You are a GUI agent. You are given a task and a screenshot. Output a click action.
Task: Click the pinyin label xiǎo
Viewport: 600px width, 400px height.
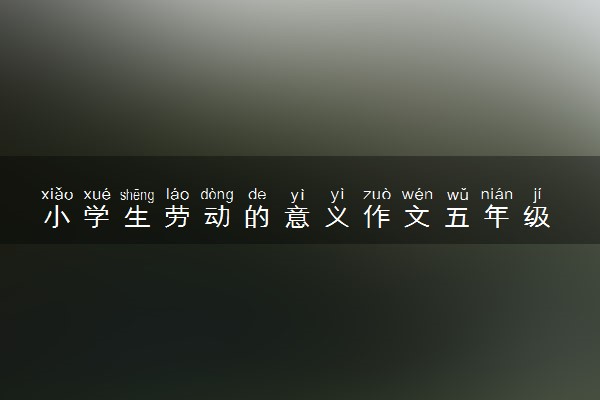(x=57, y=194)
